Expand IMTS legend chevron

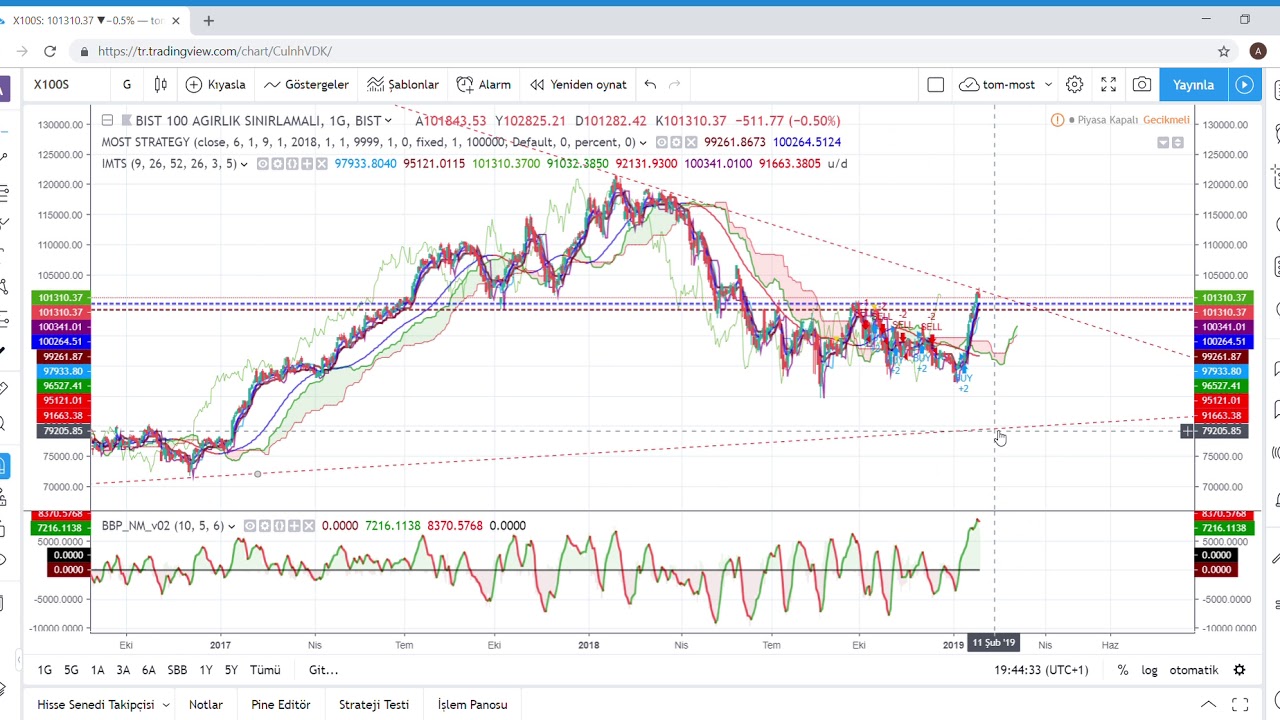[243, 164]
